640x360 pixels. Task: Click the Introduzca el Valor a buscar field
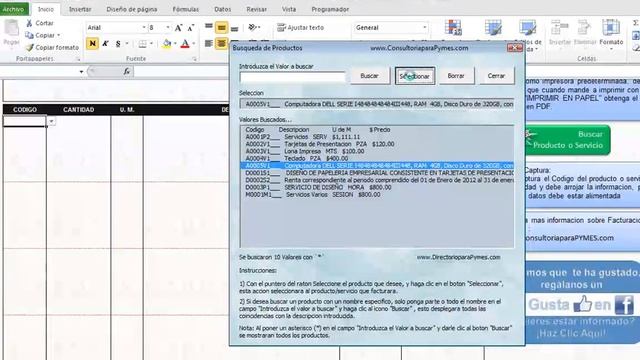(x=293, y=77)
